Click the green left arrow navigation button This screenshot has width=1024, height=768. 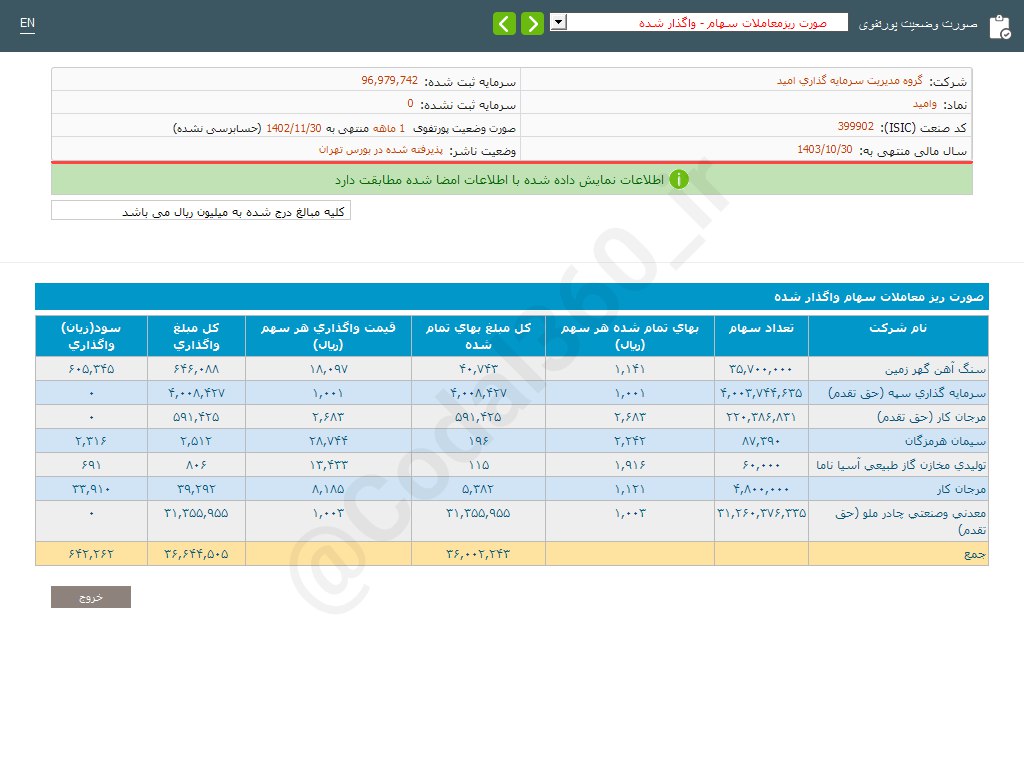(x=505, y=23)
